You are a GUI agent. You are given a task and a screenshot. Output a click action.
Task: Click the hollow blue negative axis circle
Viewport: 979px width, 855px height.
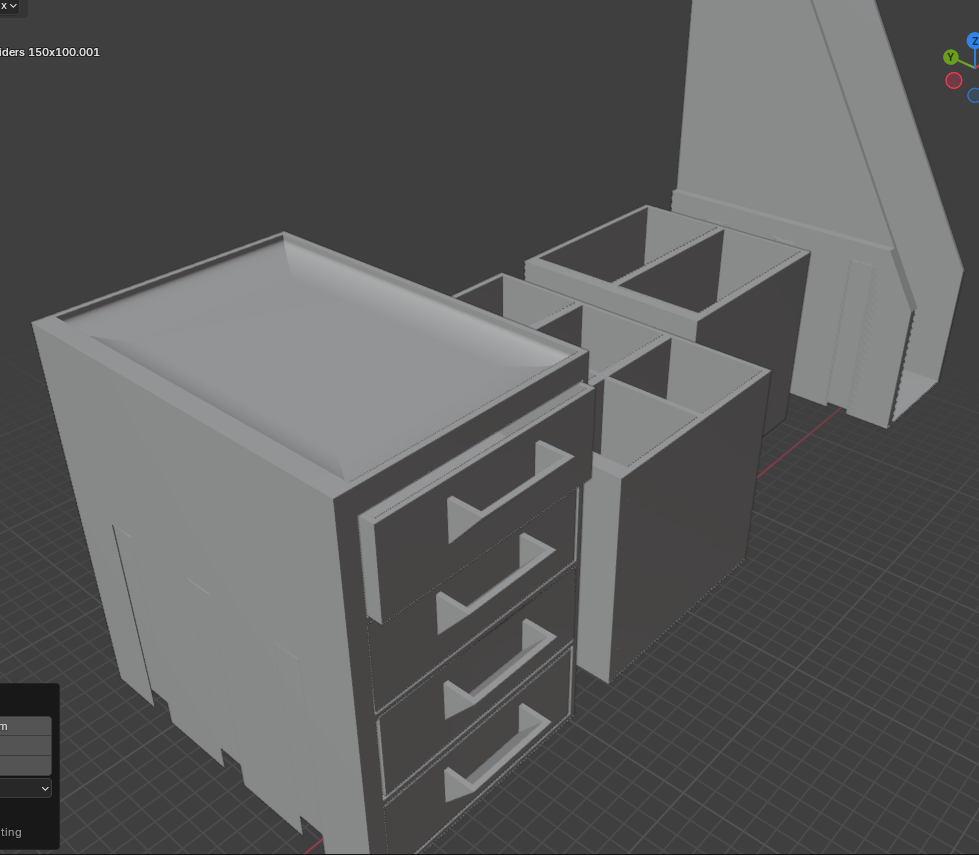pyautogui.click(x=973, y=96)
